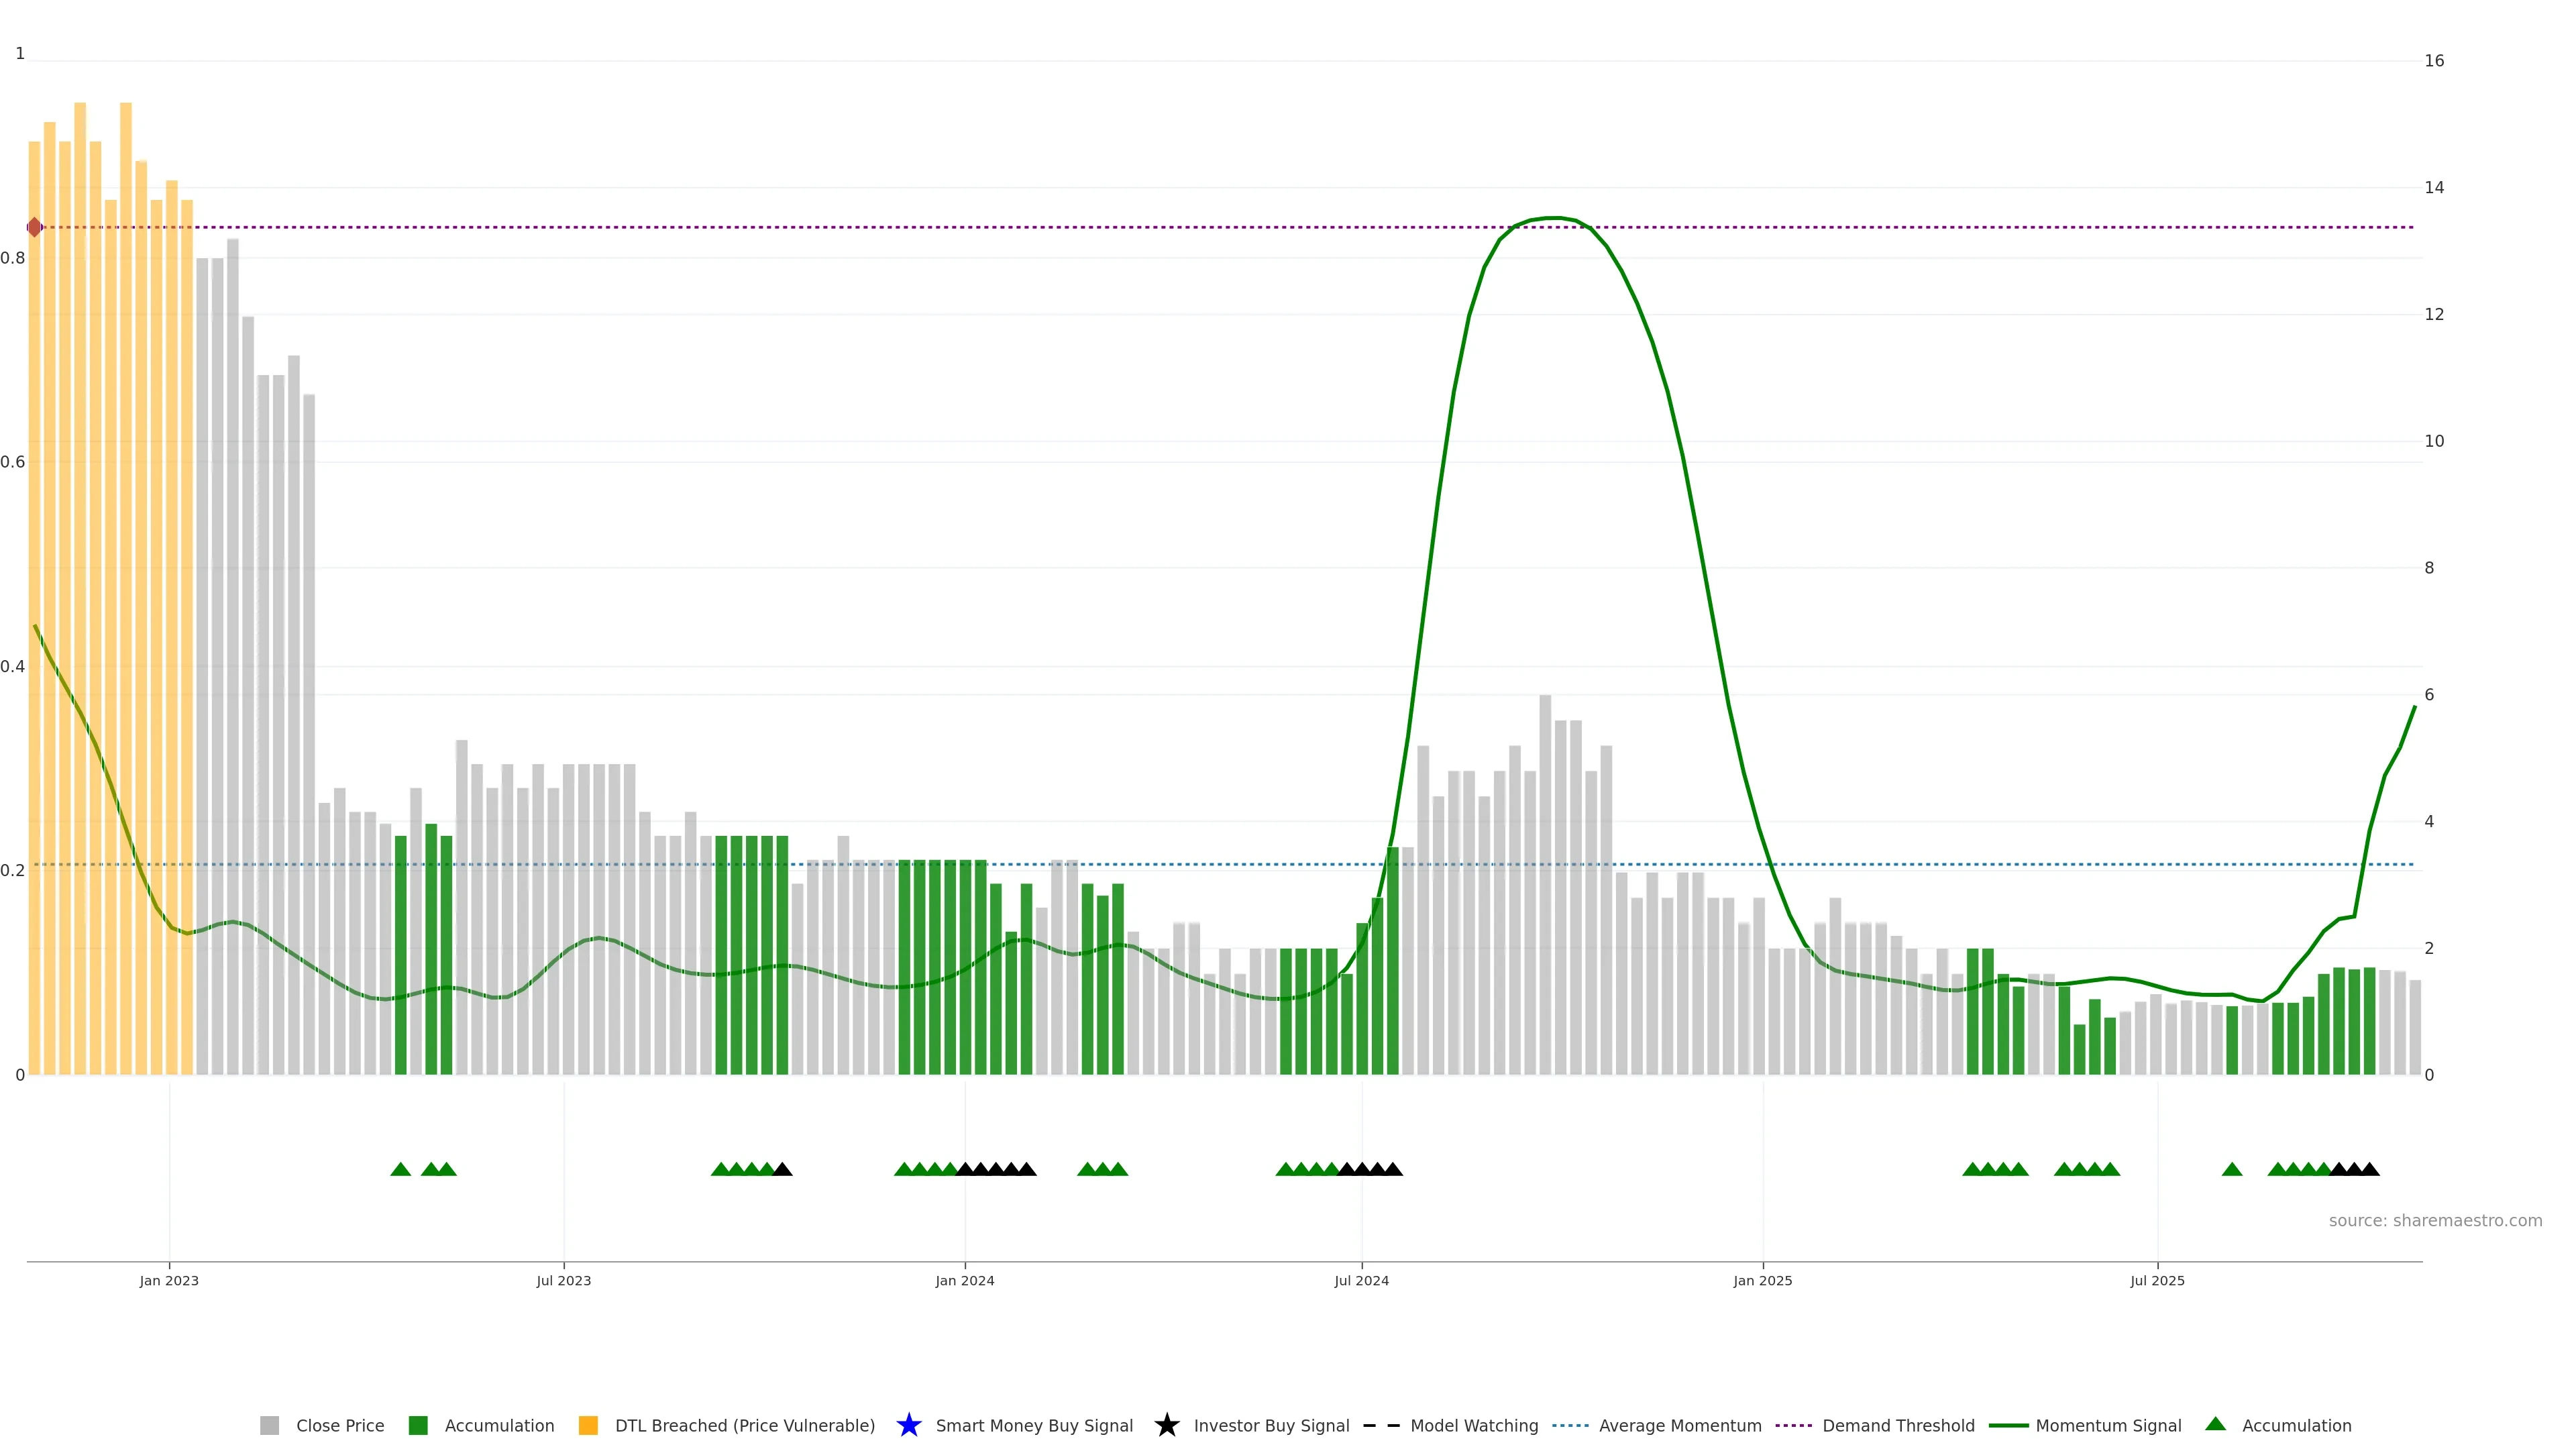Image resolution: width=2576 pixels, height=1449 pixels.
Task: Click the green Momentum Signal line icon
Action: (x=2008, y=1425)
